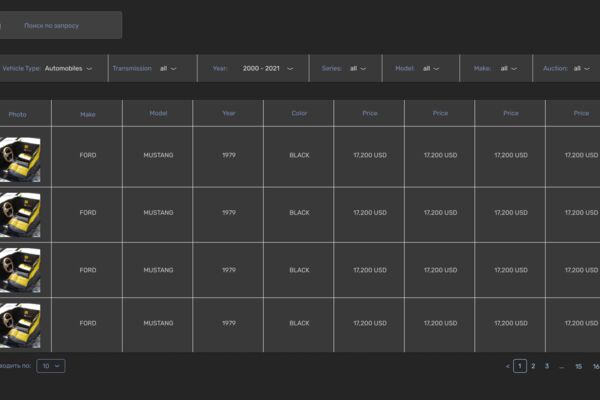Jump to page 15 of results

pyautogui.click(x=579, y=367)
